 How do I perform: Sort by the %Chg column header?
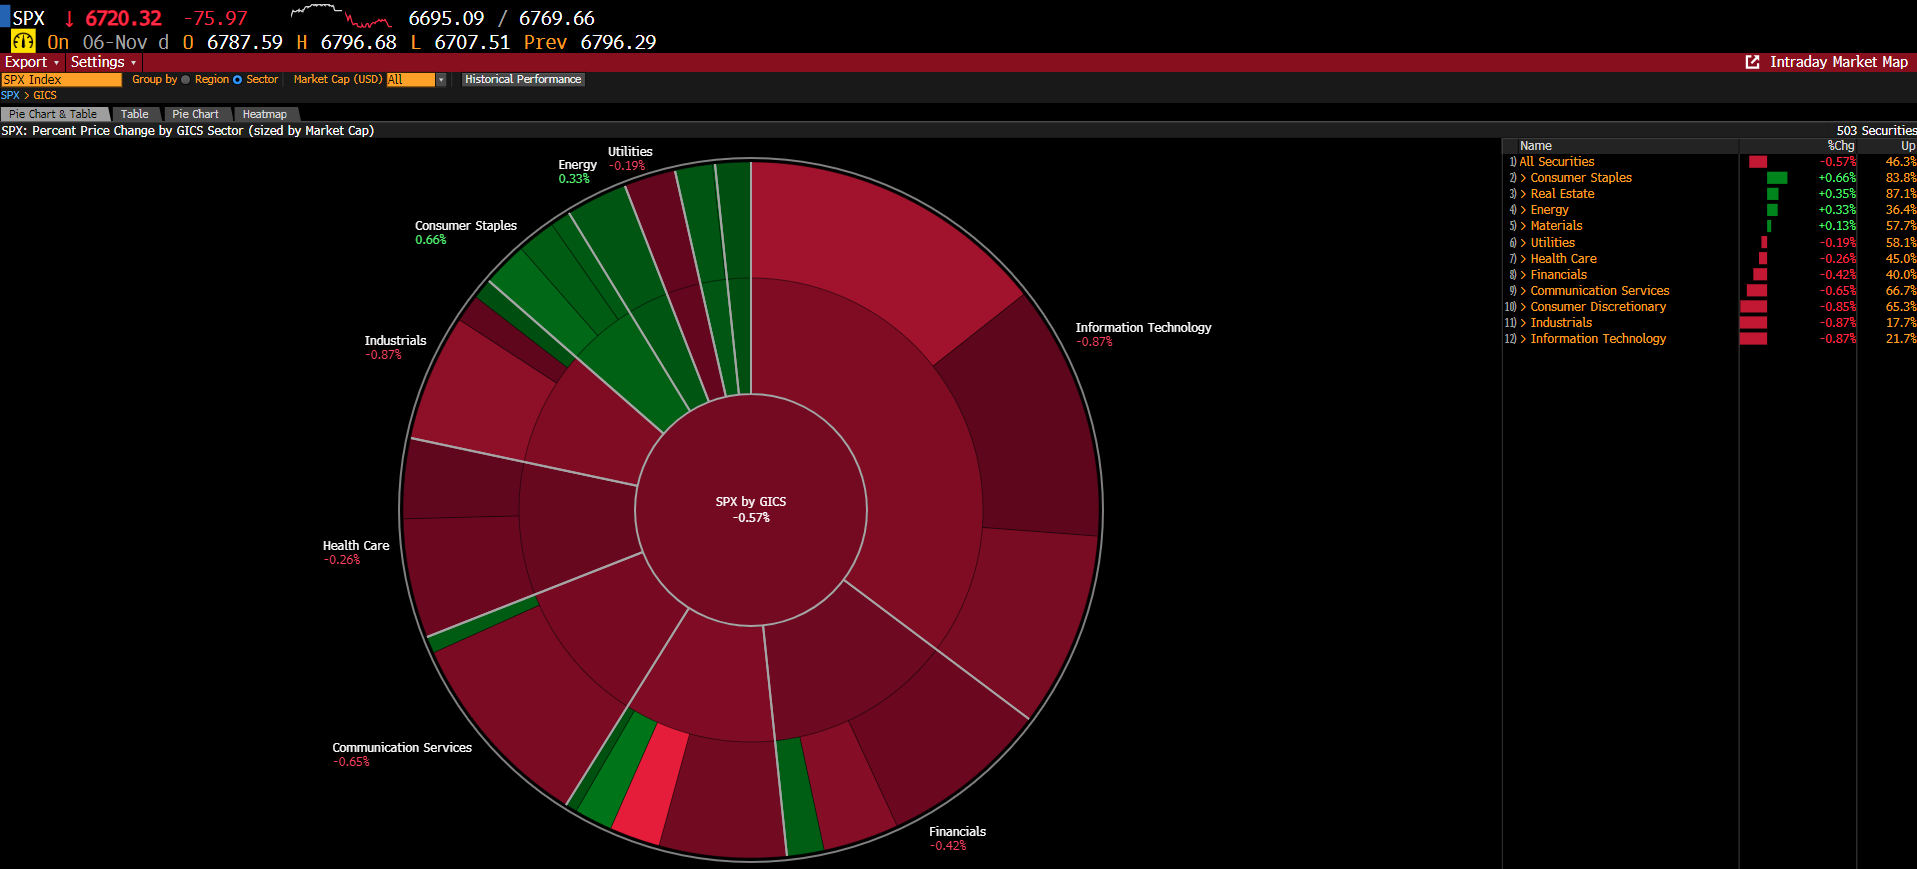[x=1841, y=146]
